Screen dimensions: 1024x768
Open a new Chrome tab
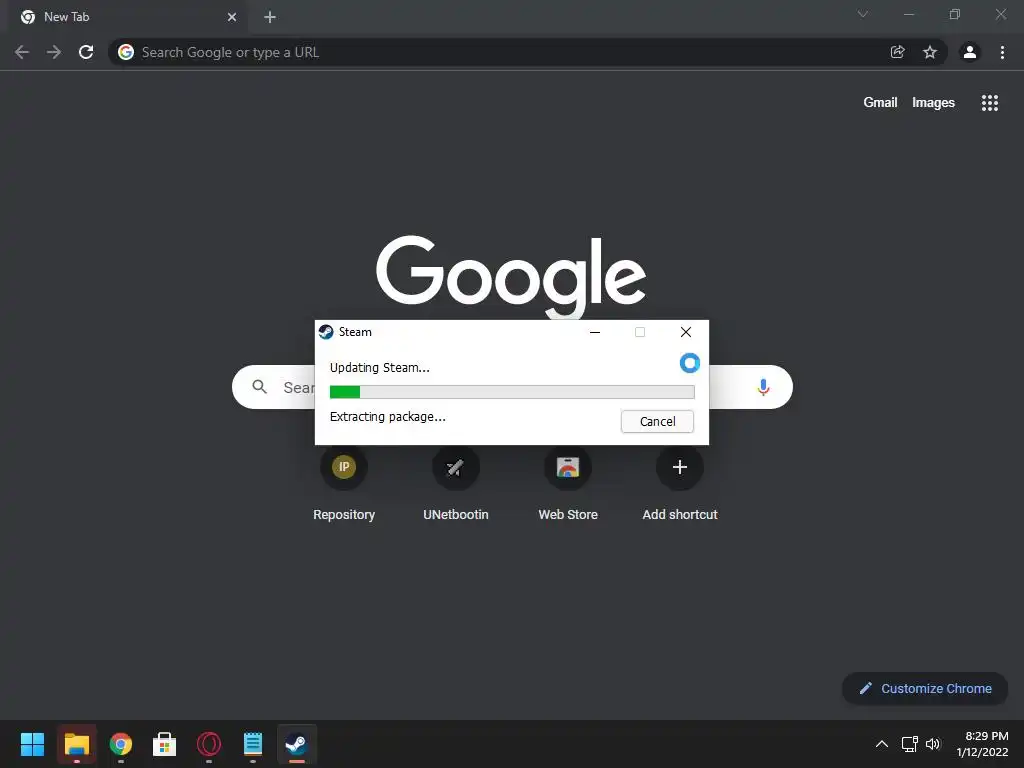pyautogui.click(x=270, y=17)
